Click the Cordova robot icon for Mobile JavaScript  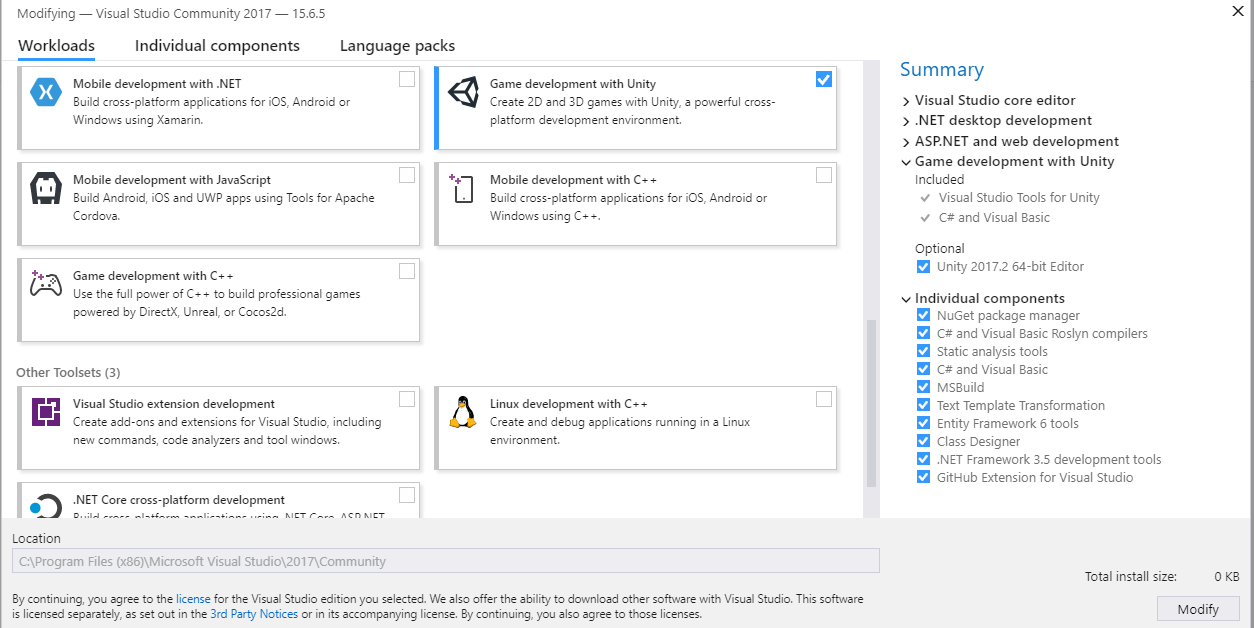coord(46,188)
